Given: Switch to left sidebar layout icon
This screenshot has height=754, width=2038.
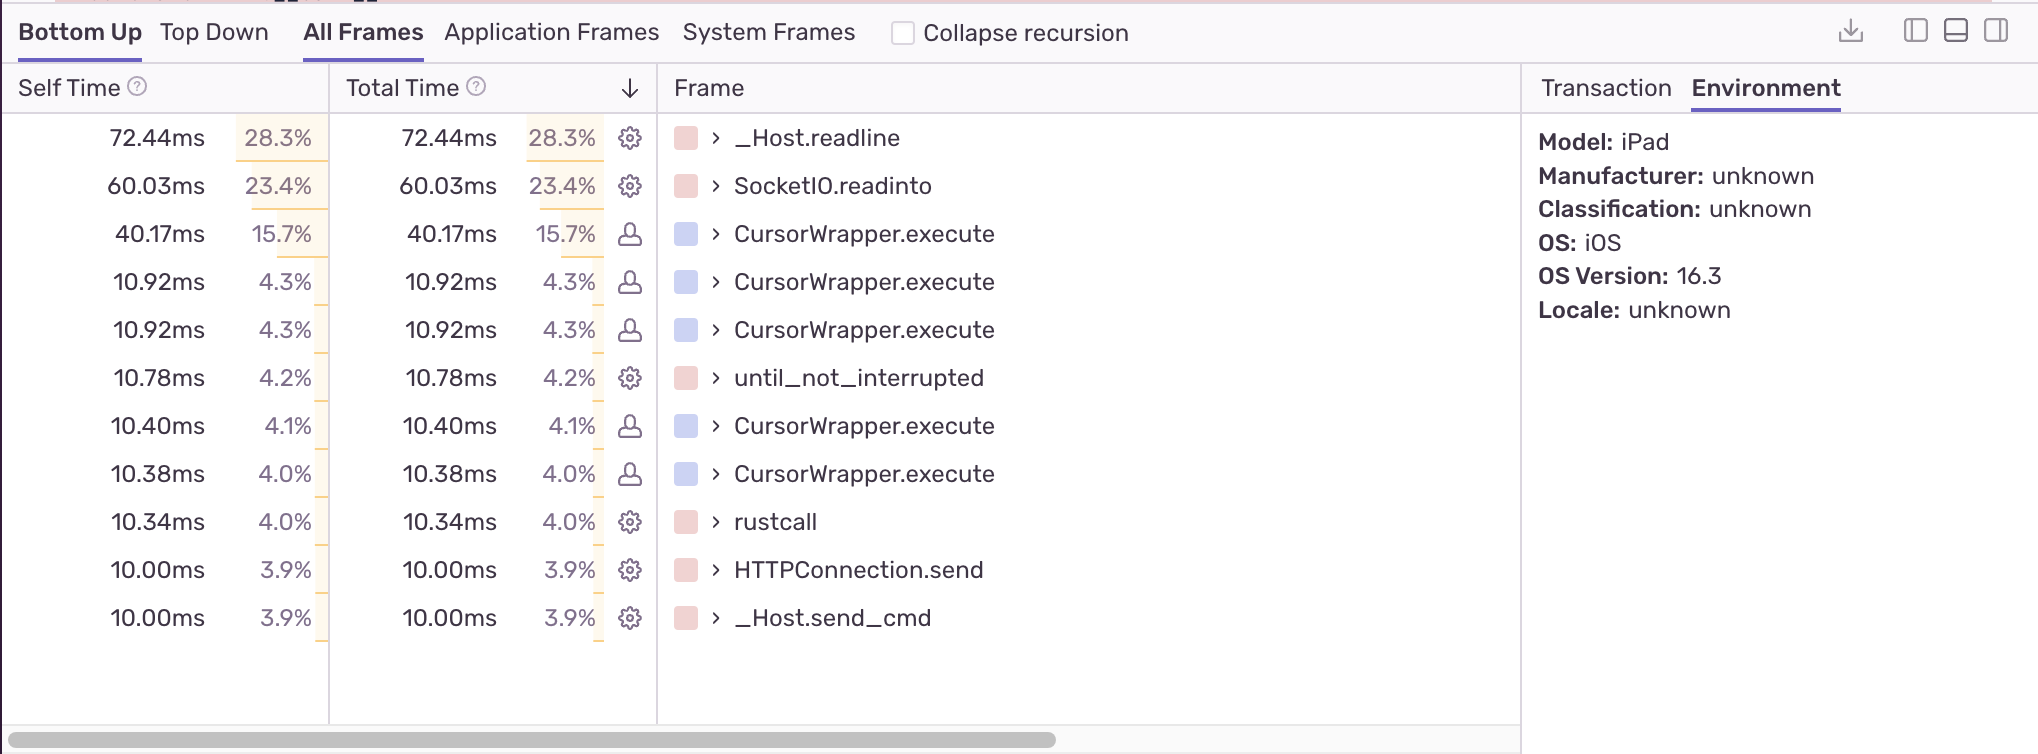Looking at the screenshot, I should [1915, 31].
